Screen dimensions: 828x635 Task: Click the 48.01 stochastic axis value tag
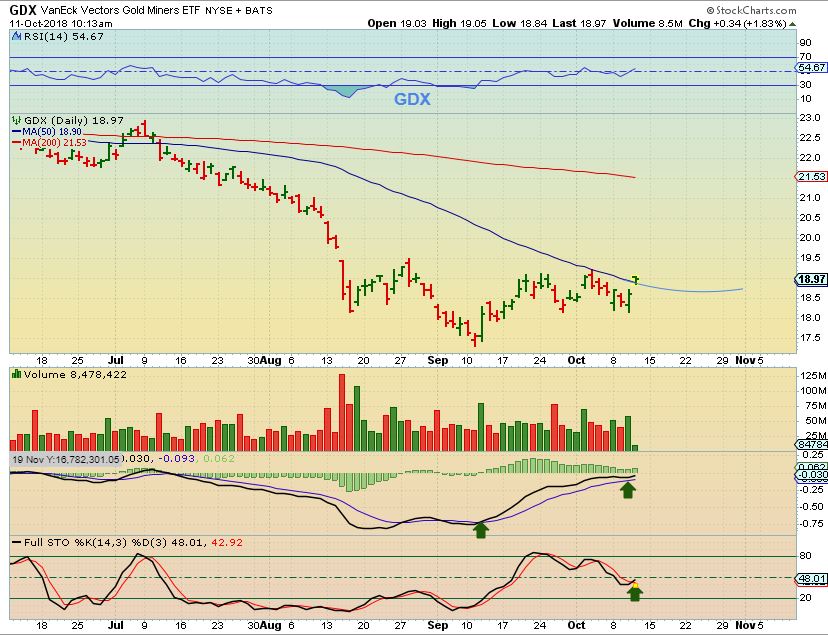(812, 579)
